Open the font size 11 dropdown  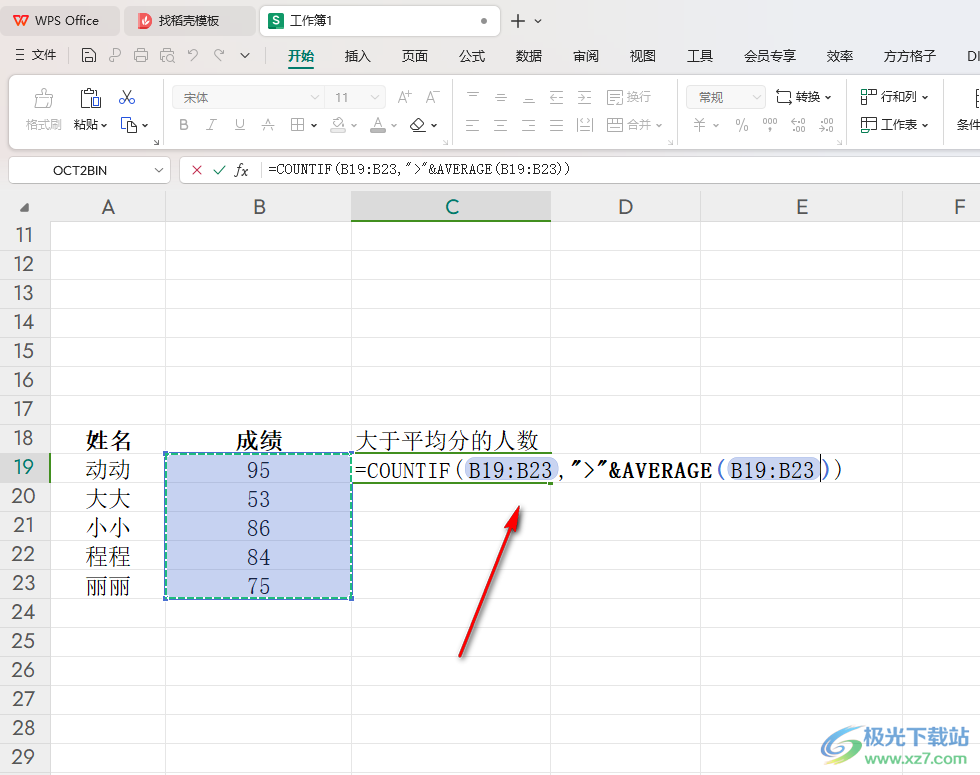[x=375, y=98]
